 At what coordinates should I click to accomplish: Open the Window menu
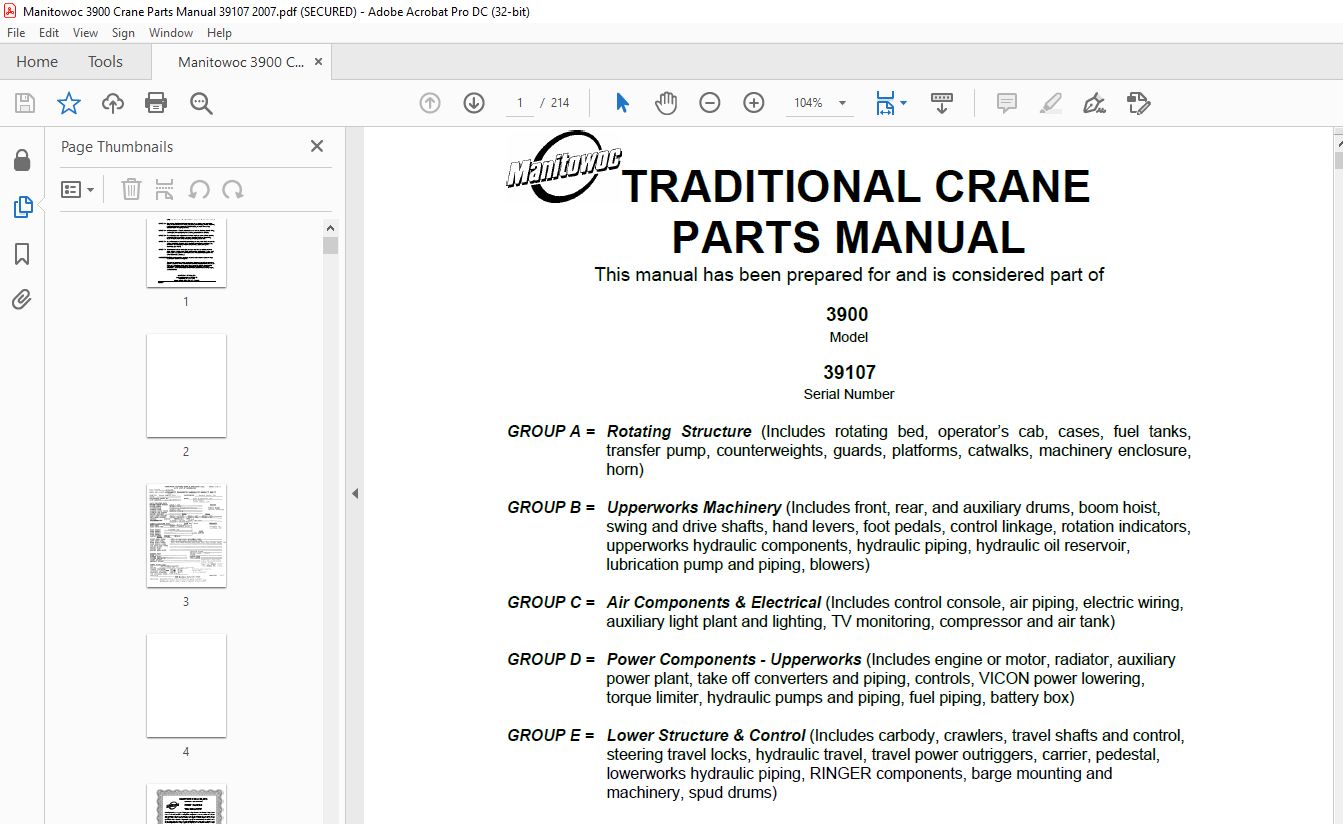click(x=171, y=33)
